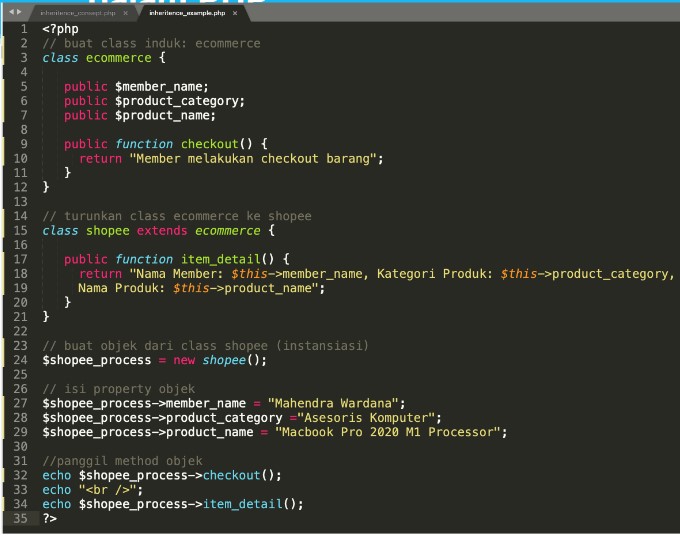This screenshot has height=536, width=680.
Task: Click 'Nama Produk:' text on line 19
Action: [x=121, y=288]
